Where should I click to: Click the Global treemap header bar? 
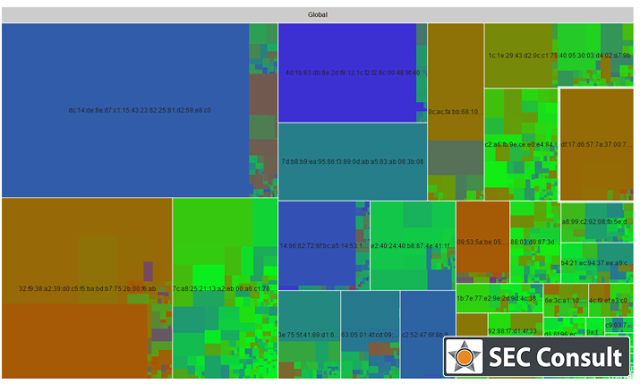pos(318,15)
